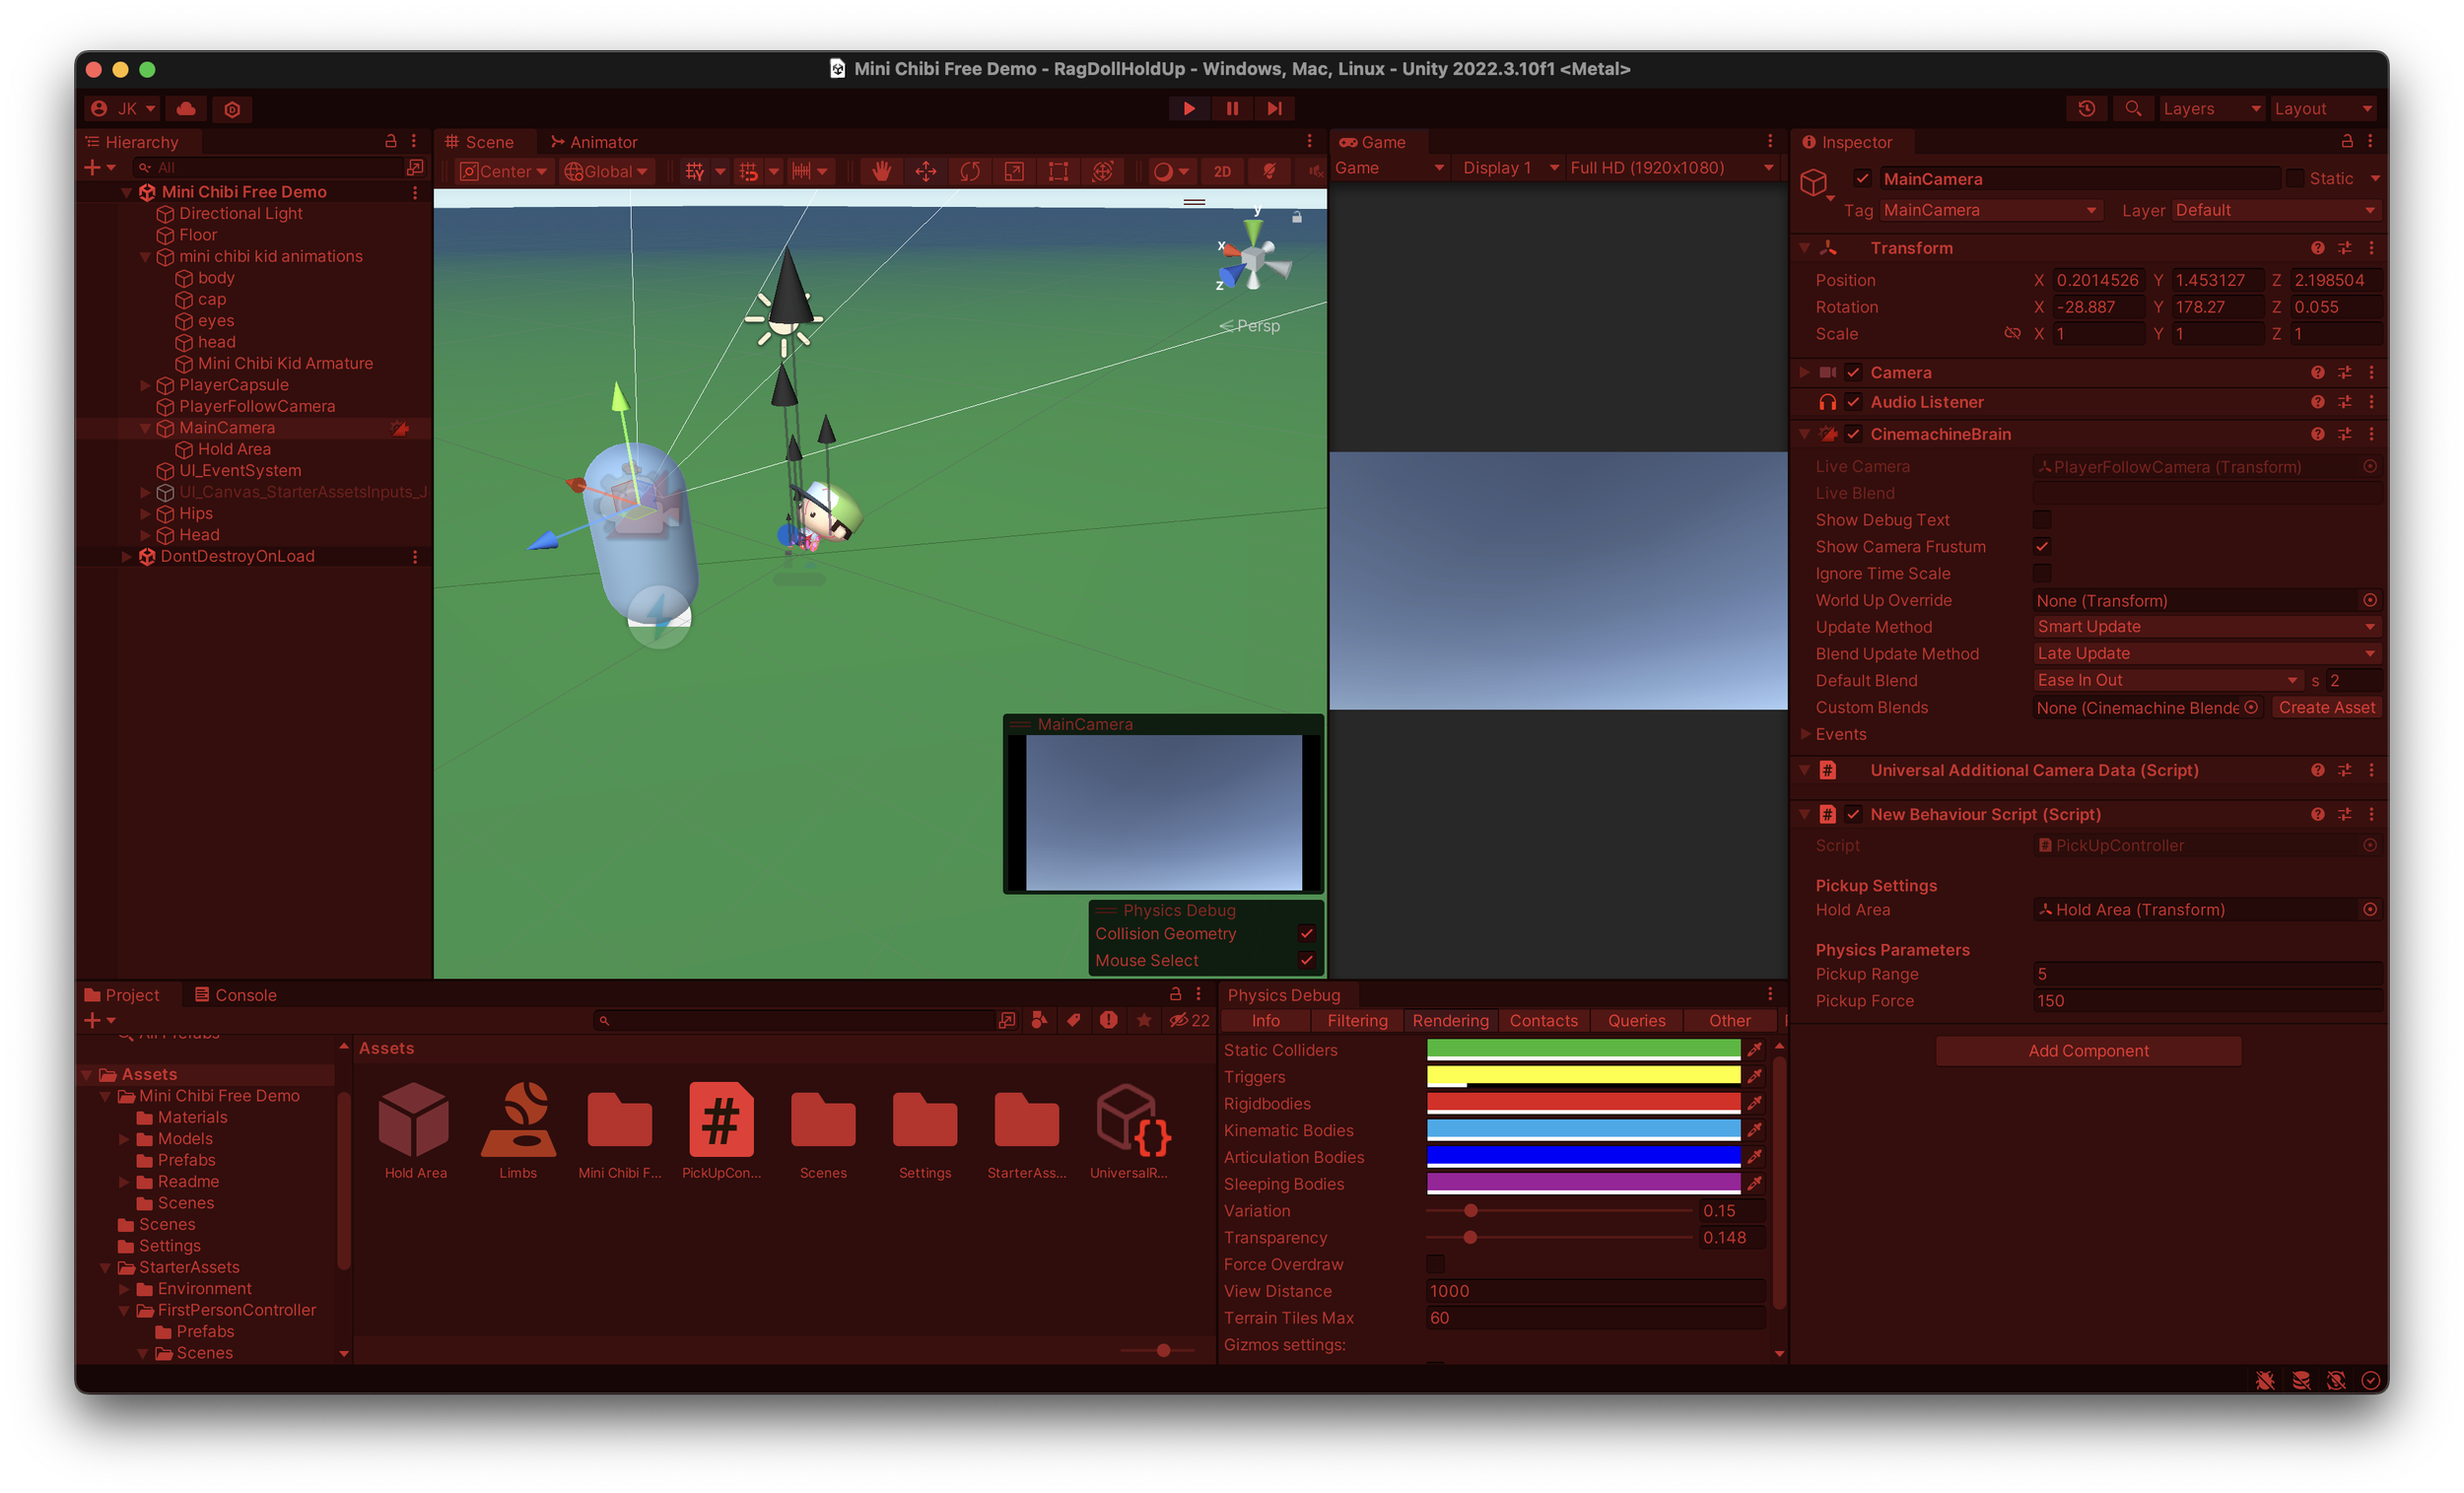Enable Show Debug Text checkbox
Viewport: 2464px width, 1493px height.
(2042, 520)
